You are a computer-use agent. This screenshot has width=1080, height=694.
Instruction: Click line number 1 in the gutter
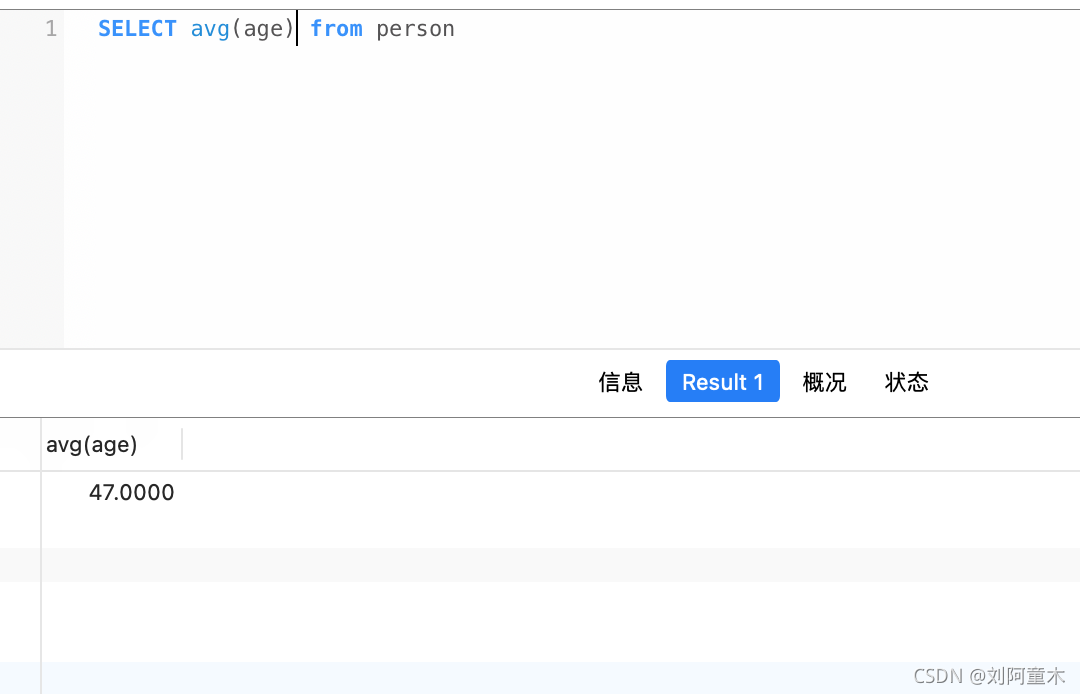coord(51,29)
